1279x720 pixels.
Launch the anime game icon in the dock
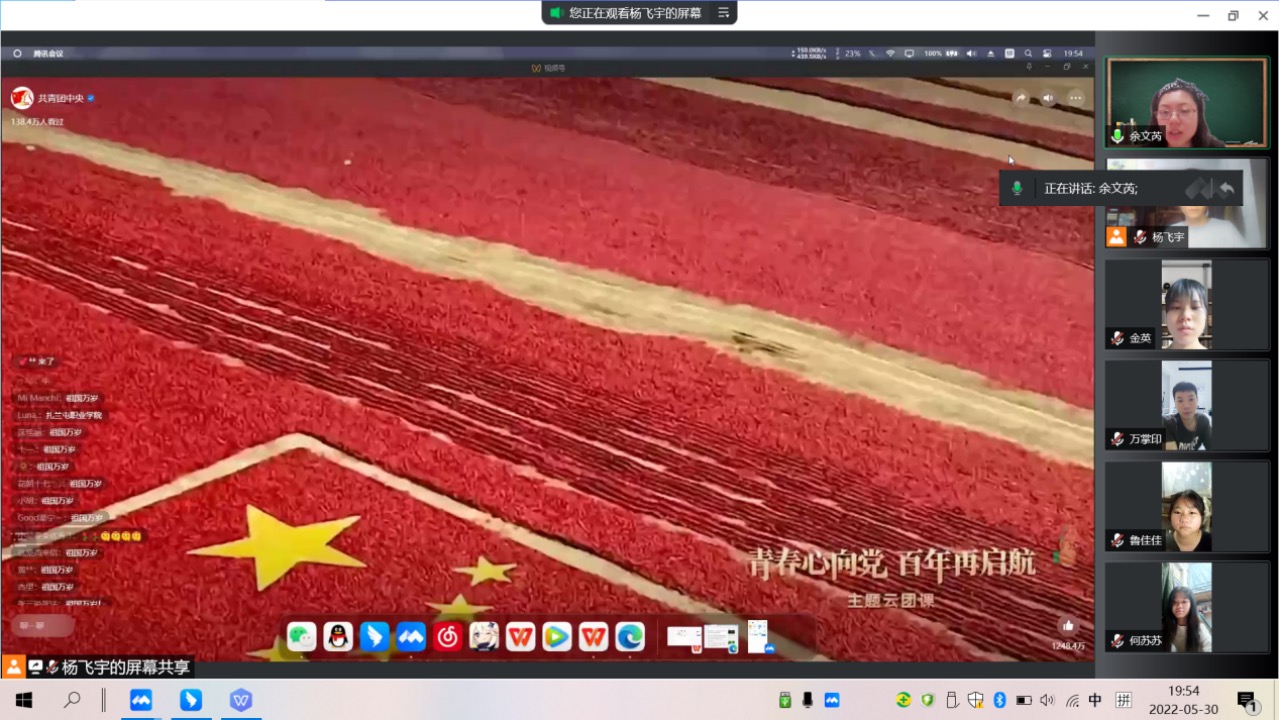coord(484,636)
